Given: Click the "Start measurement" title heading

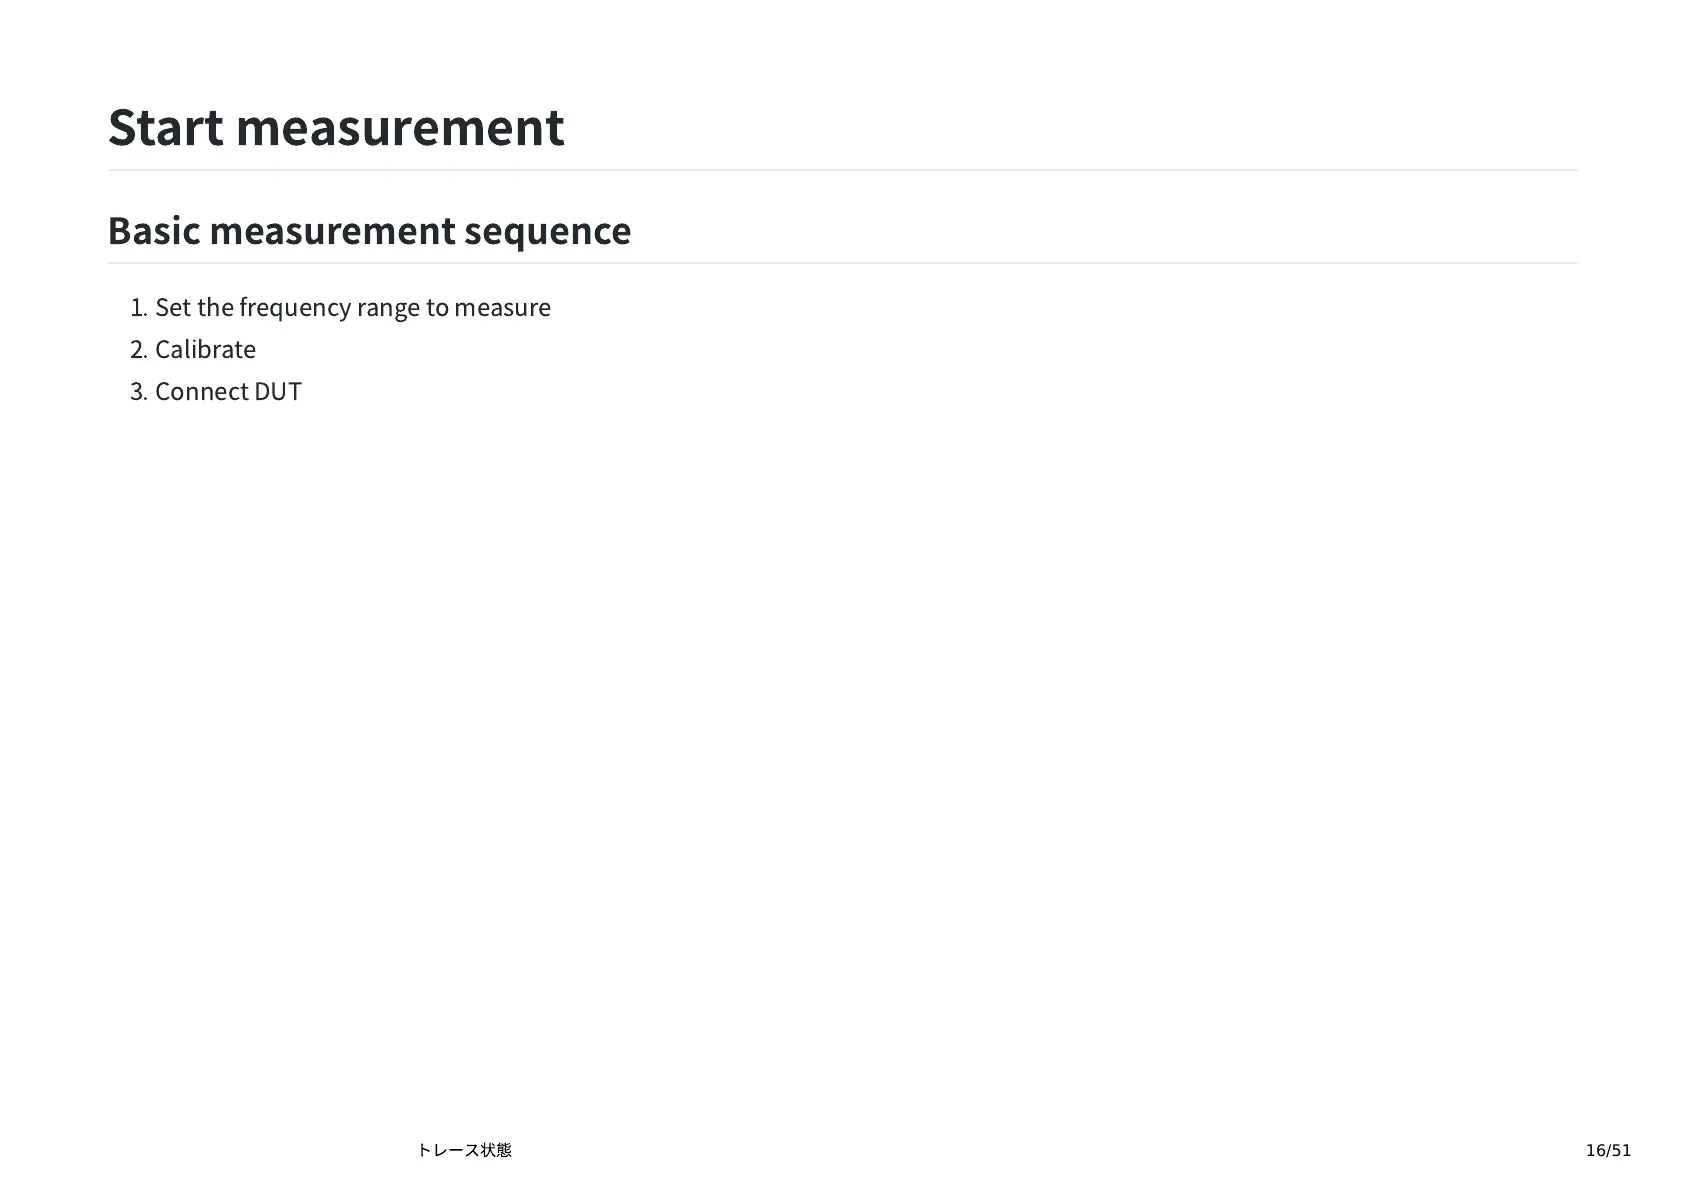Looking at the screenshot, I should click(x=336, y=127).
